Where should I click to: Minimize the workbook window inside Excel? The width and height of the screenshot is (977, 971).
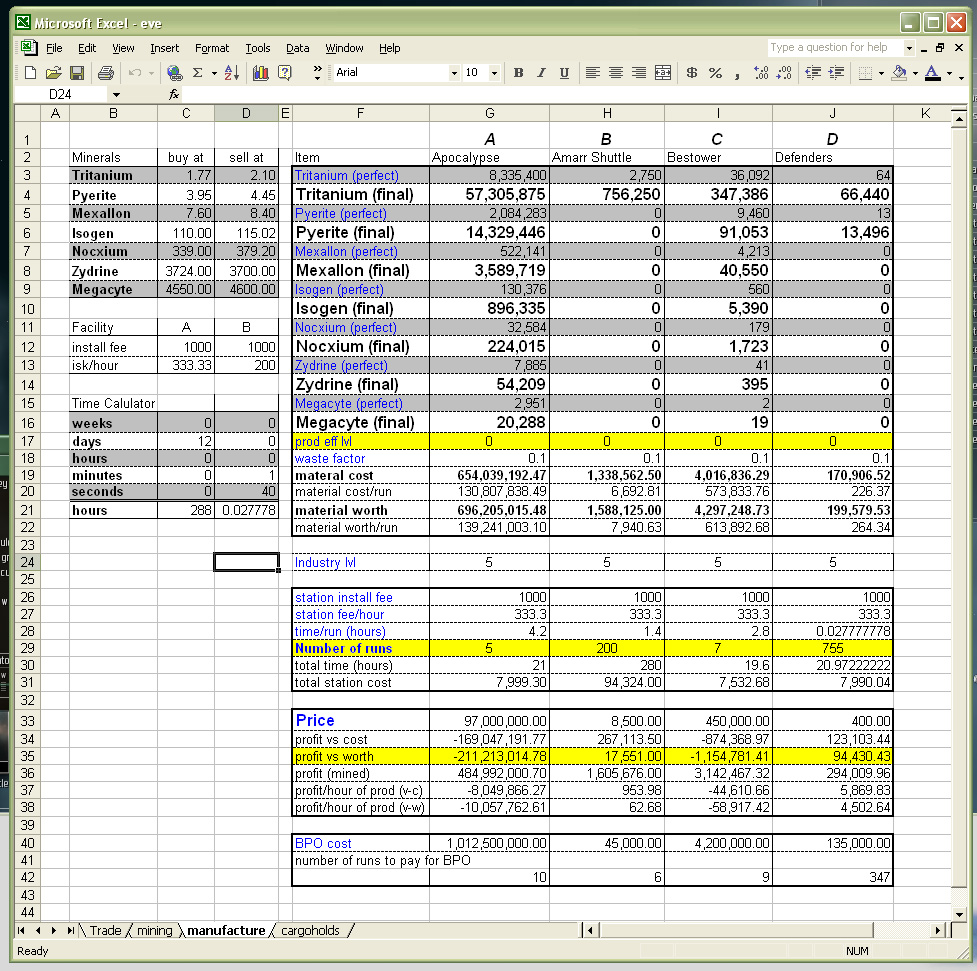[x=924, y=48]
